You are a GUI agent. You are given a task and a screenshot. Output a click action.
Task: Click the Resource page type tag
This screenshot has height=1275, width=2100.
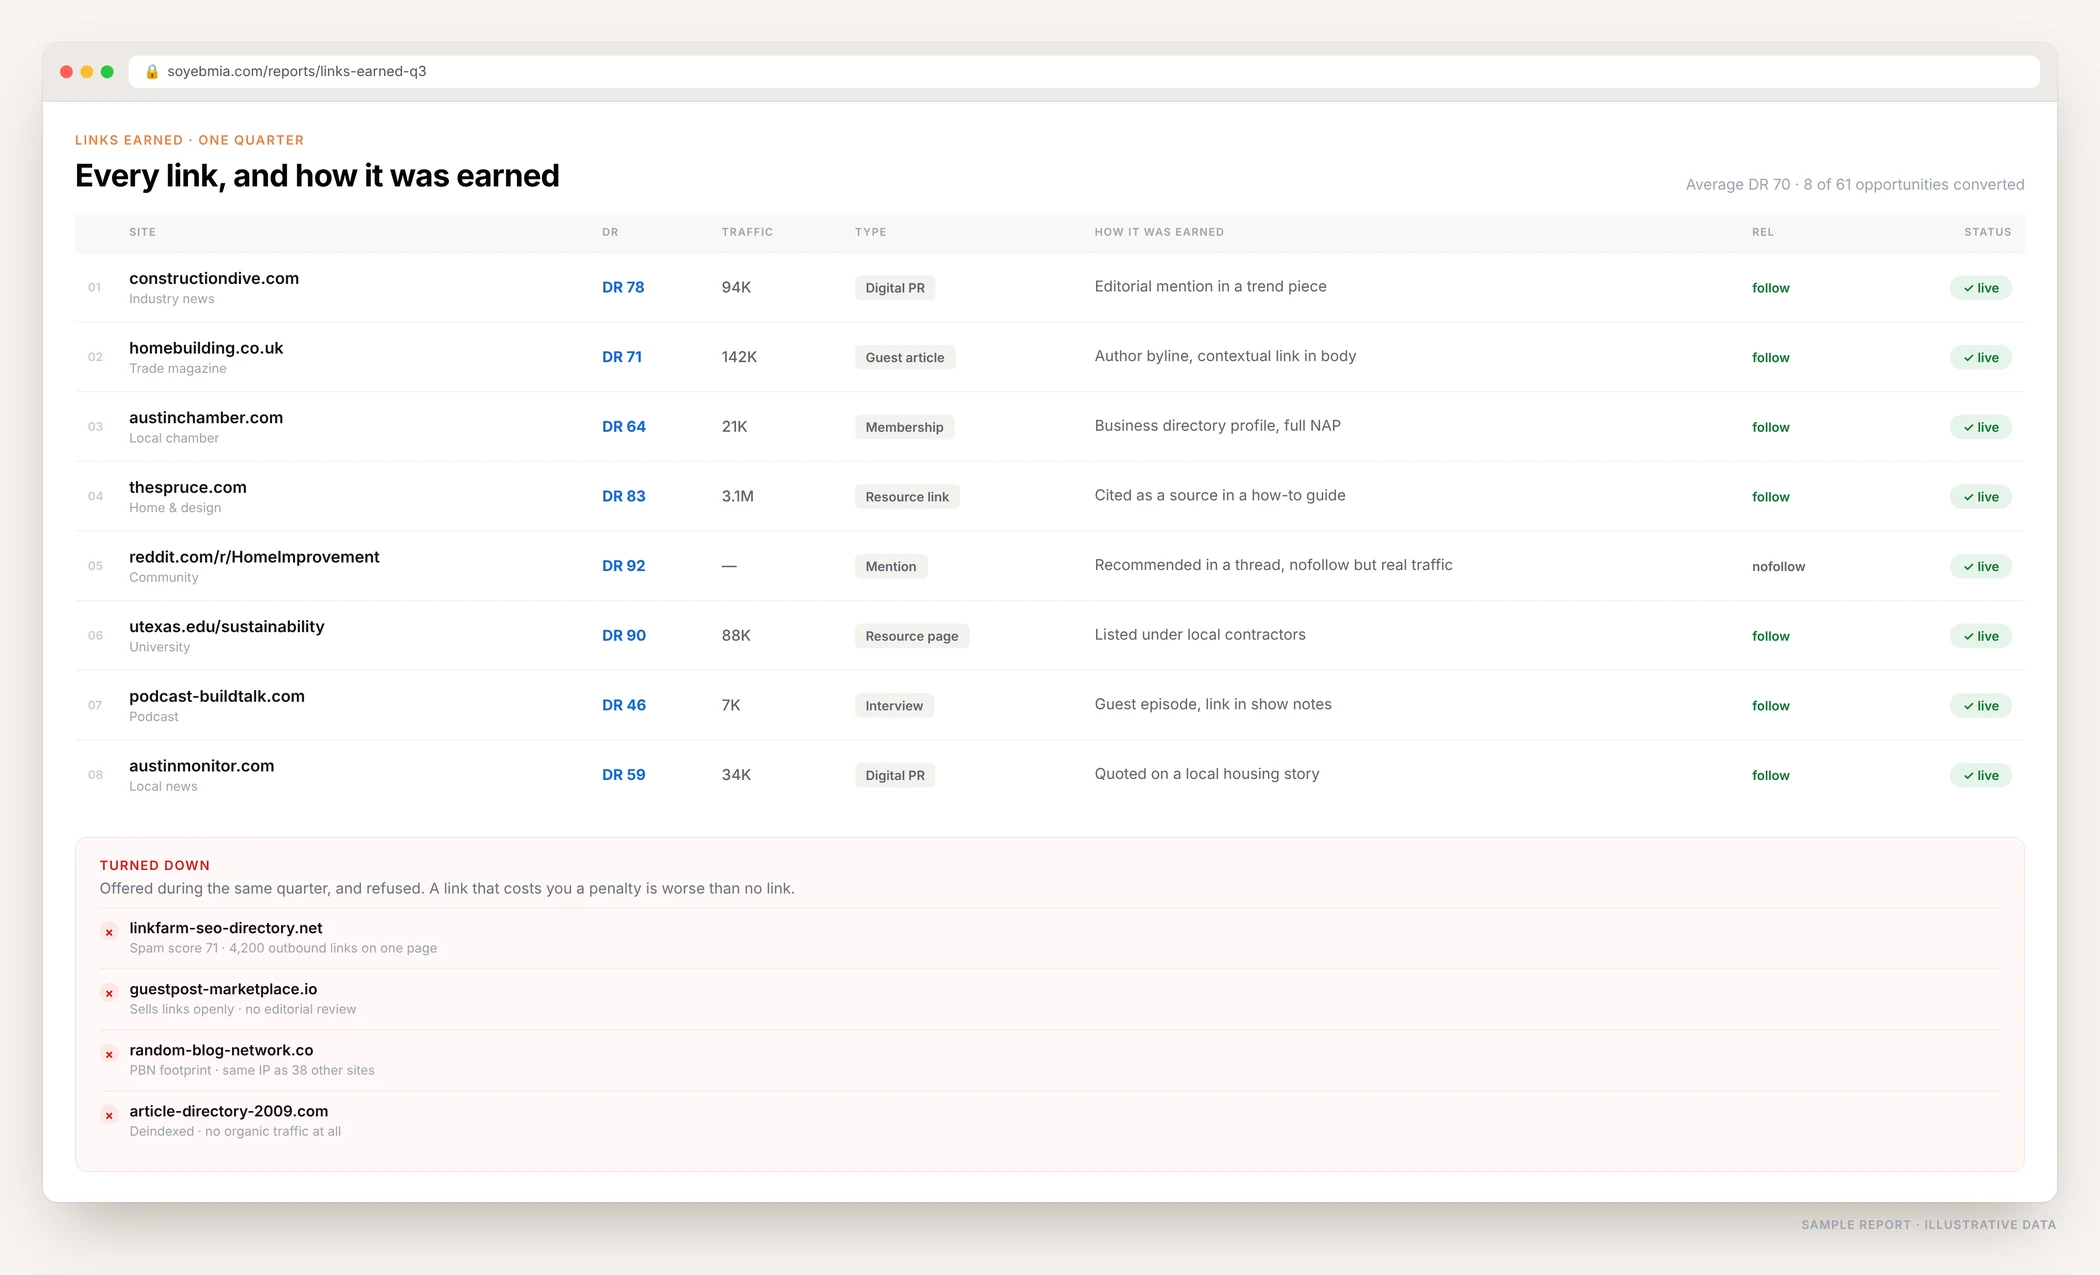pos(912,636)
